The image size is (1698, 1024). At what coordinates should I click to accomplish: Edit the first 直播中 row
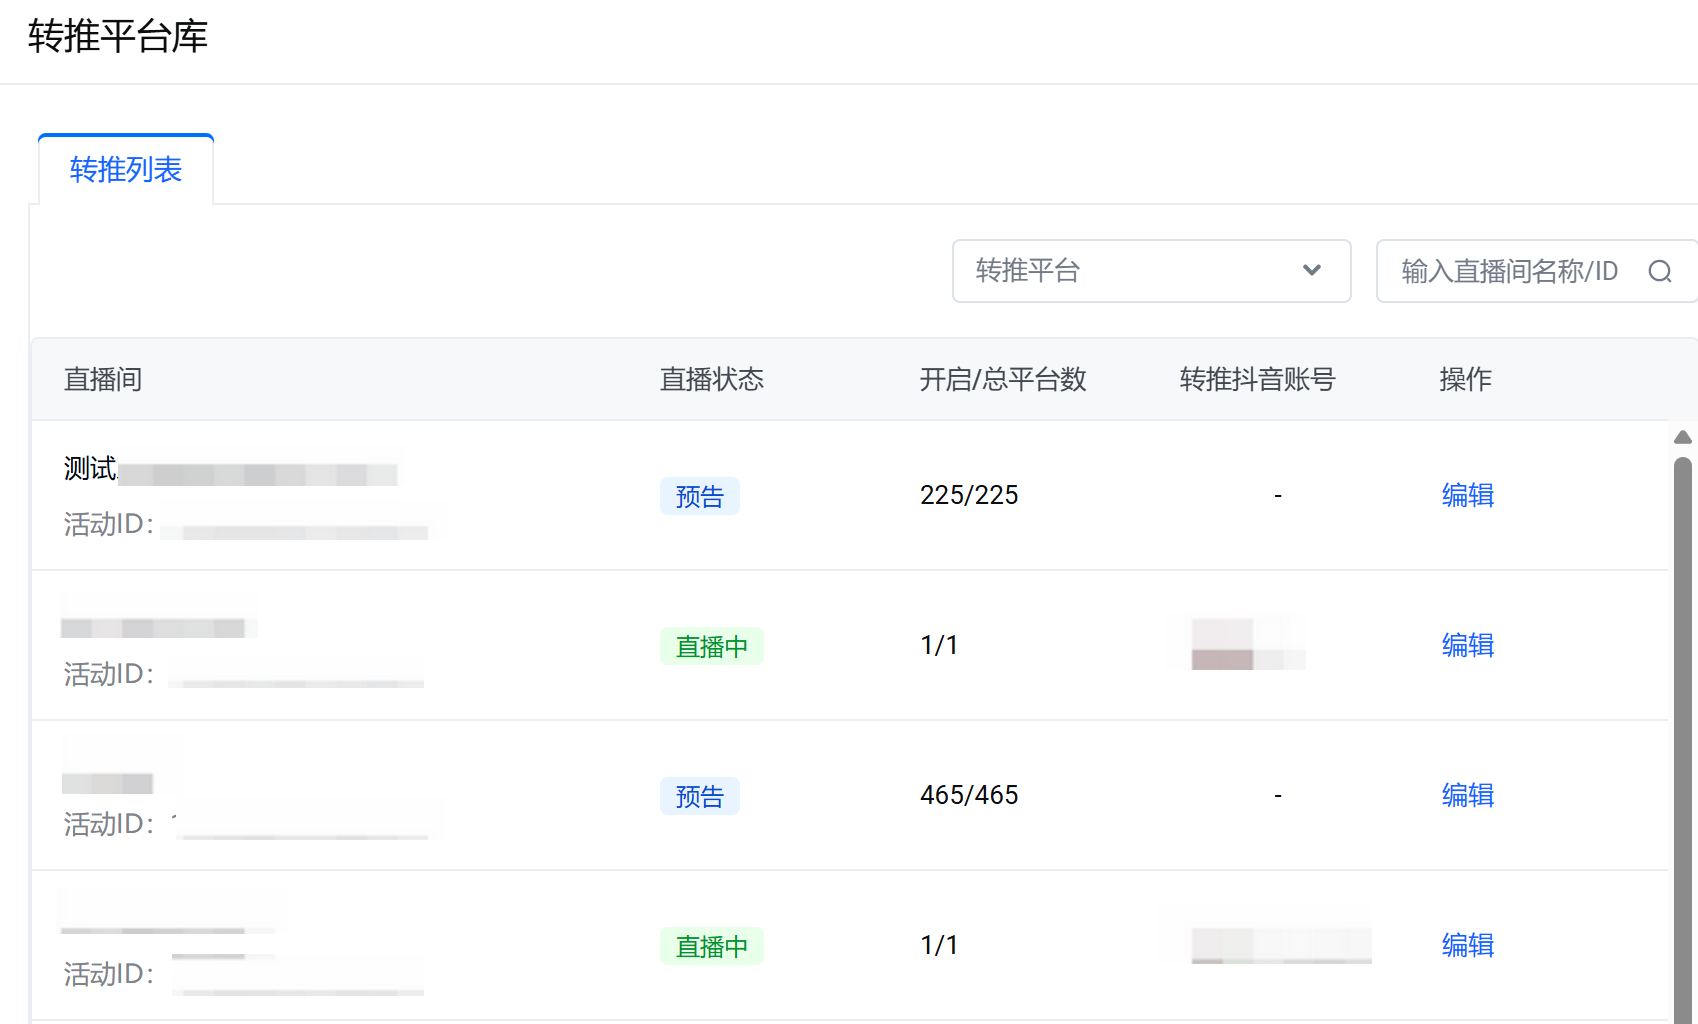1467,645
